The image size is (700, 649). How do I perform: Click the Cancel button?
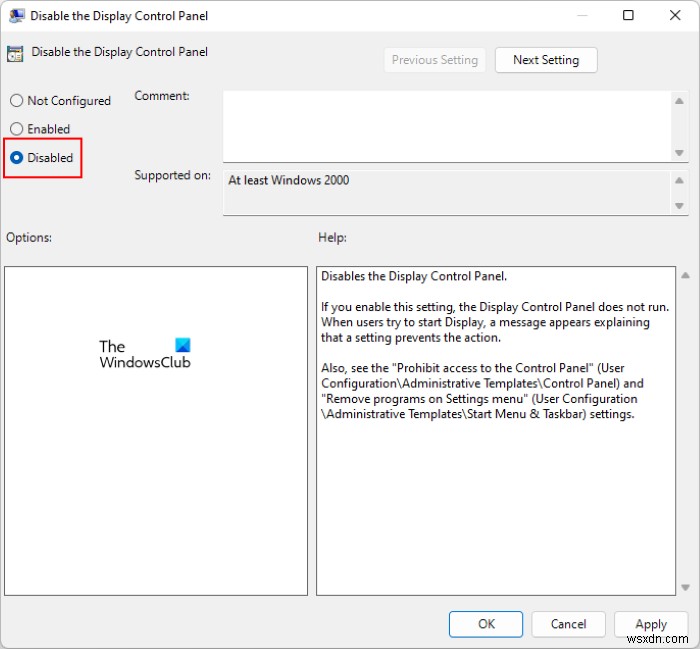click(568, 624)
